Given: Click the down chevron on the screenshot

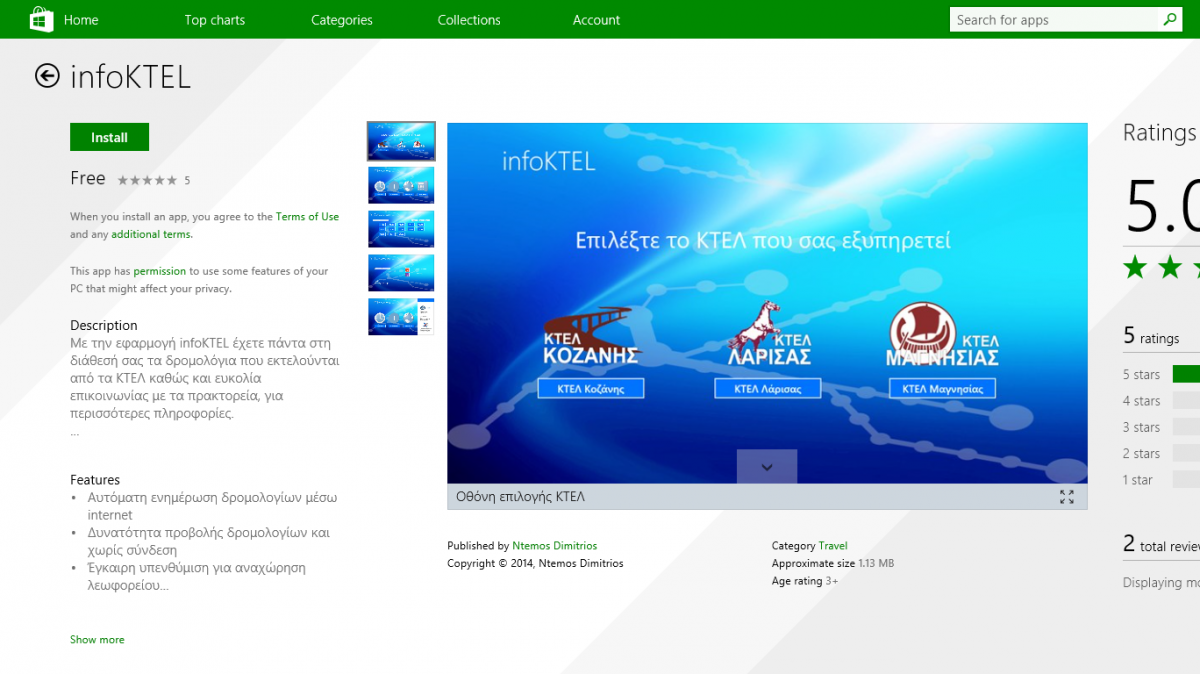Looking at the screenshot, I should tap(767, 467).
